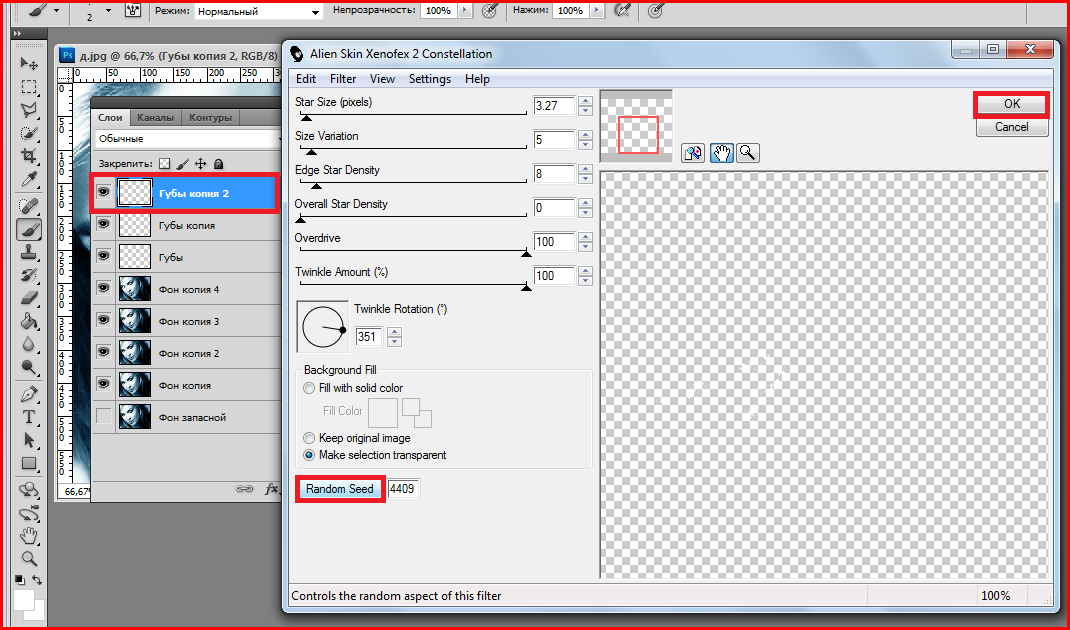The width and height of the screenshot is (1070, 630).
Task: Select the Clone Stamp tool
Action: coord(29,253)
